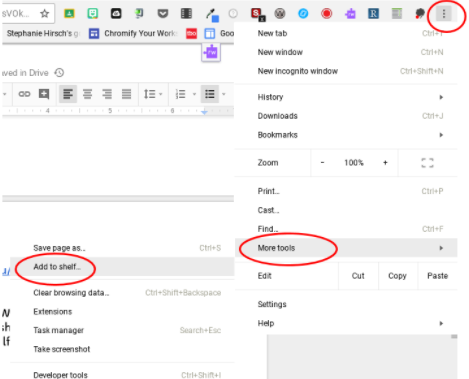
Task: Choose Find in the Chrome menu
Action: pyautogui.click(x=346, y=229)
